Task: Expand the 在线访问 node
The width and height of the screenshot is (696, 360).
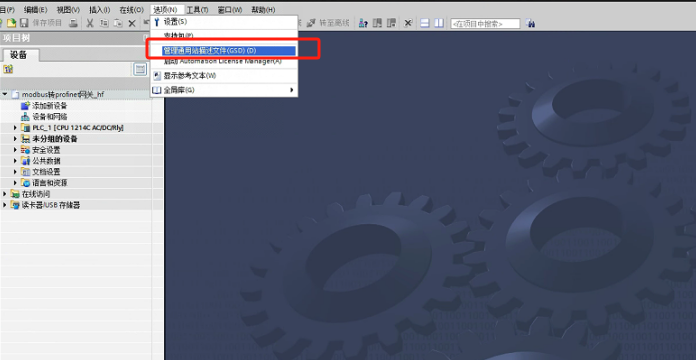Action: point(5,194)
